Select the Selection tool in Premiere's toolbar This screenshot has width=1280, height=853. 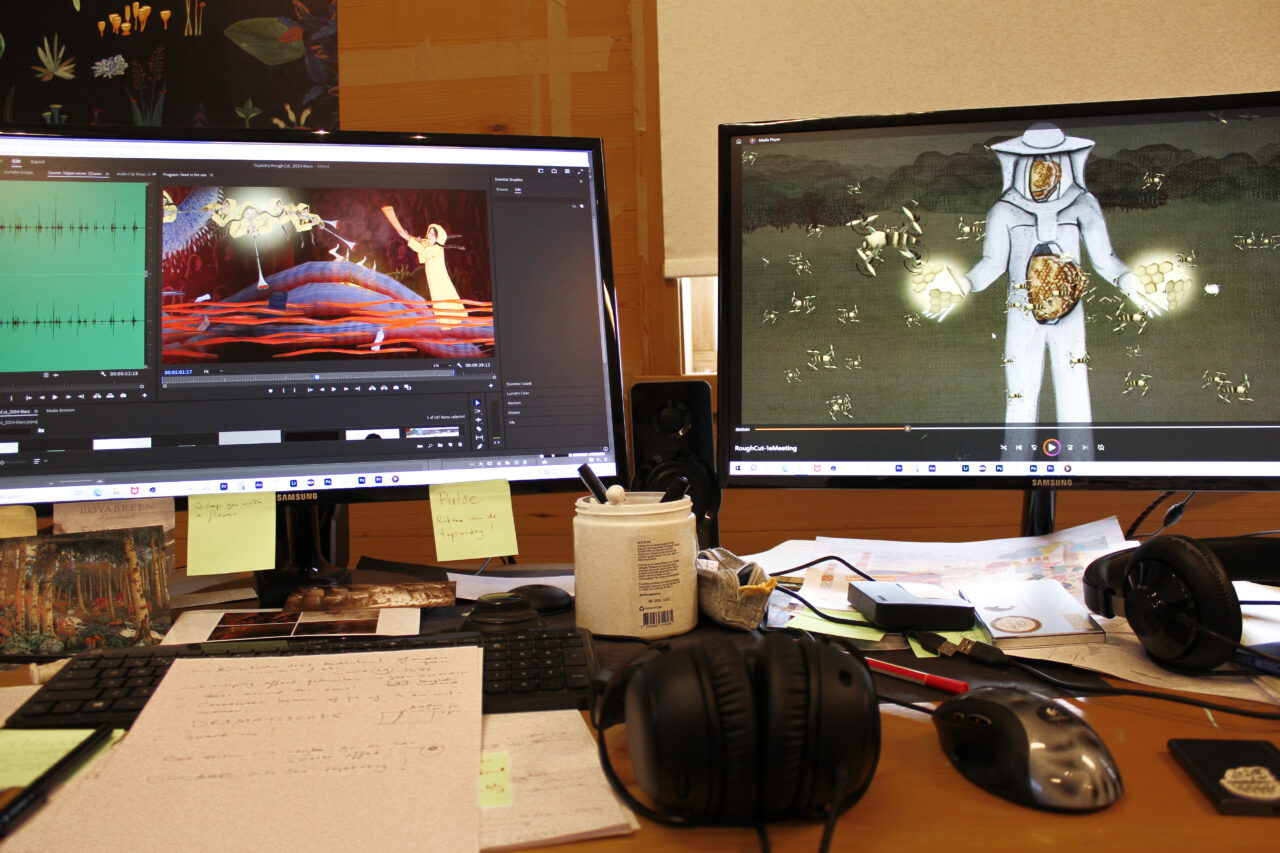click(477, 403)
